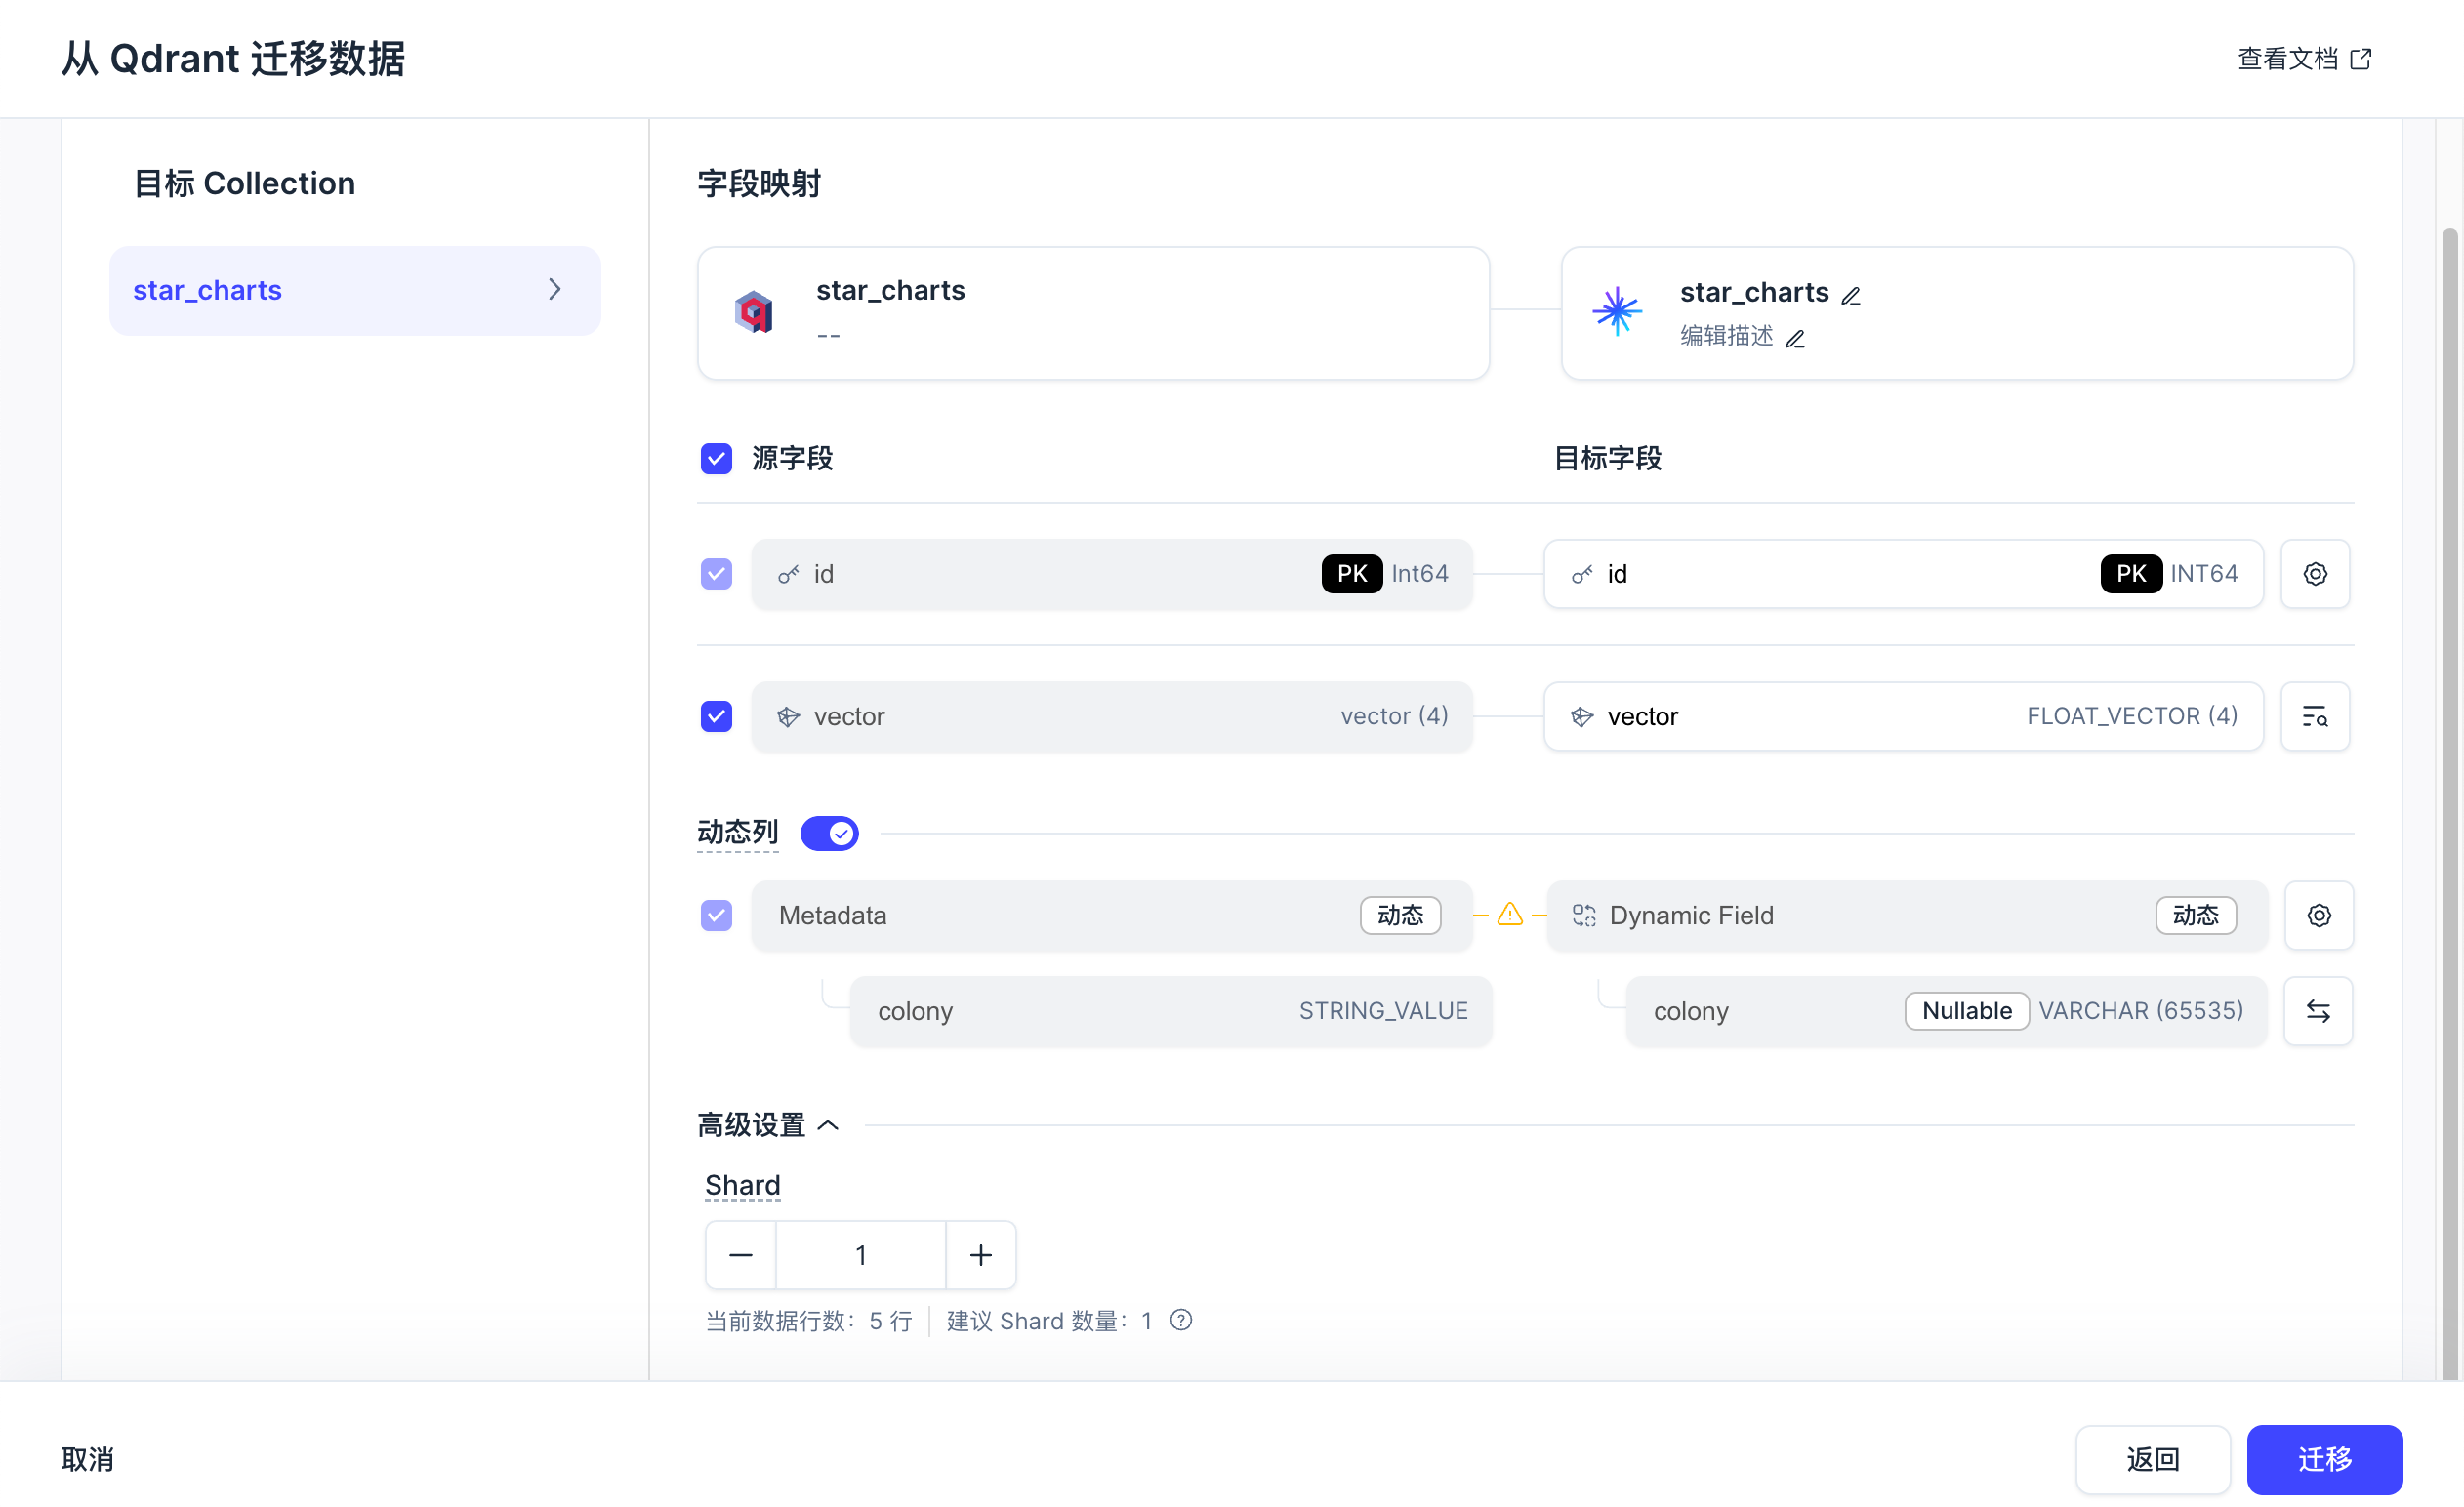Increase Shard count with plus button

(x=981, y=1255)
